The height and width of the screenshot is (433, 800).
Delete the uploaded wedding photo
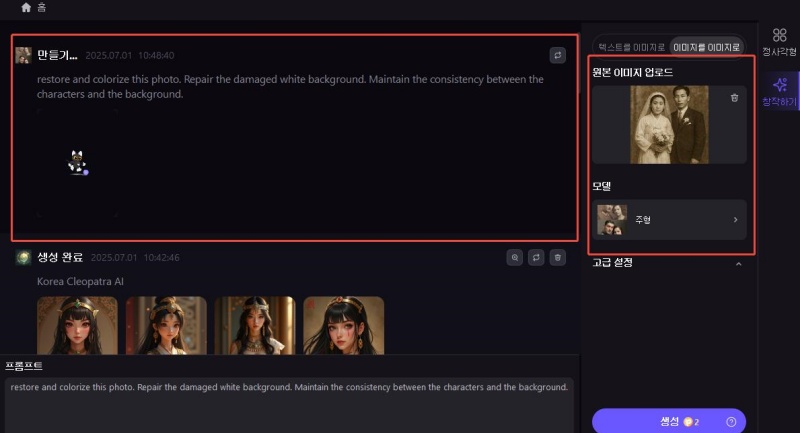tap(734, 98)
